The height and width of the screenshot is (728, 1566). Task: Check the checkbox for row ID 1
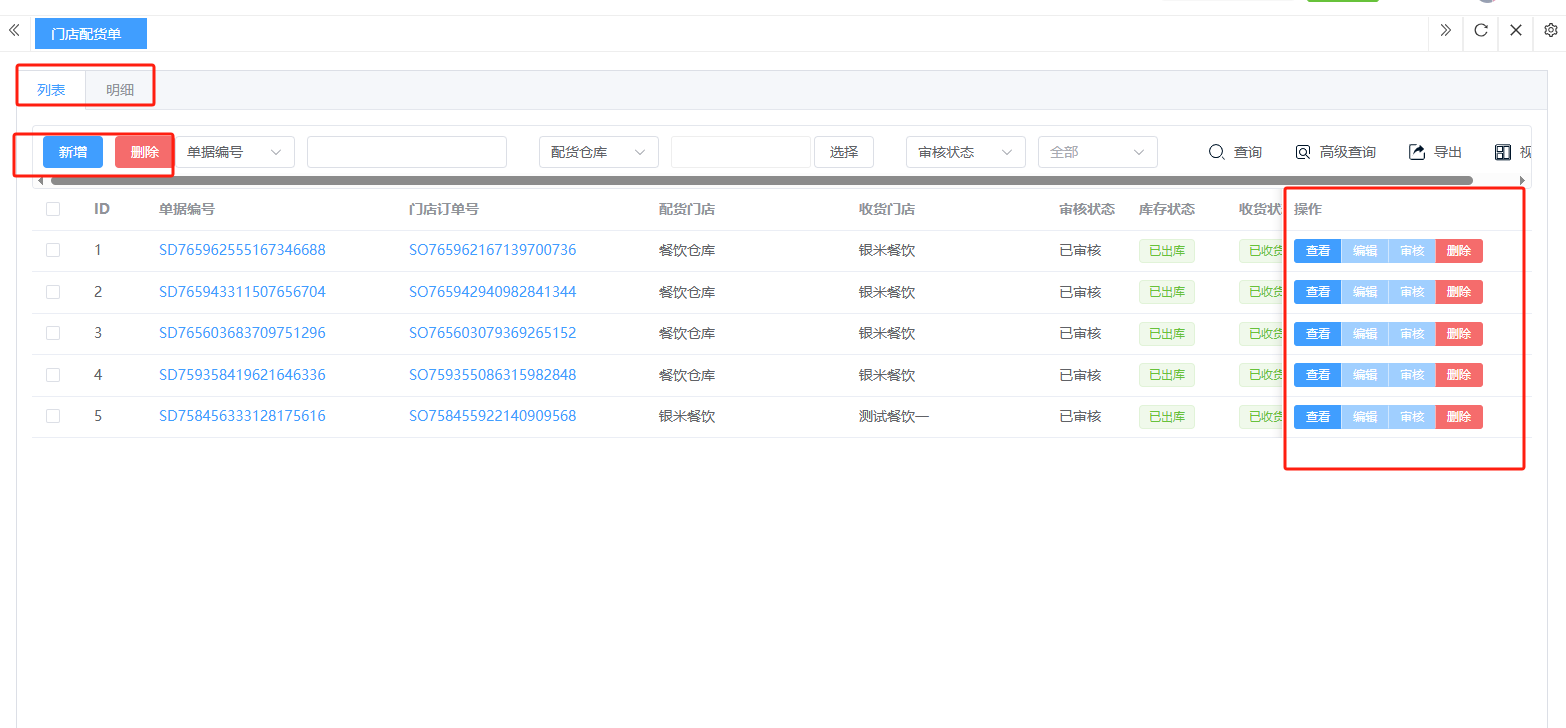[x=53, y=250]
